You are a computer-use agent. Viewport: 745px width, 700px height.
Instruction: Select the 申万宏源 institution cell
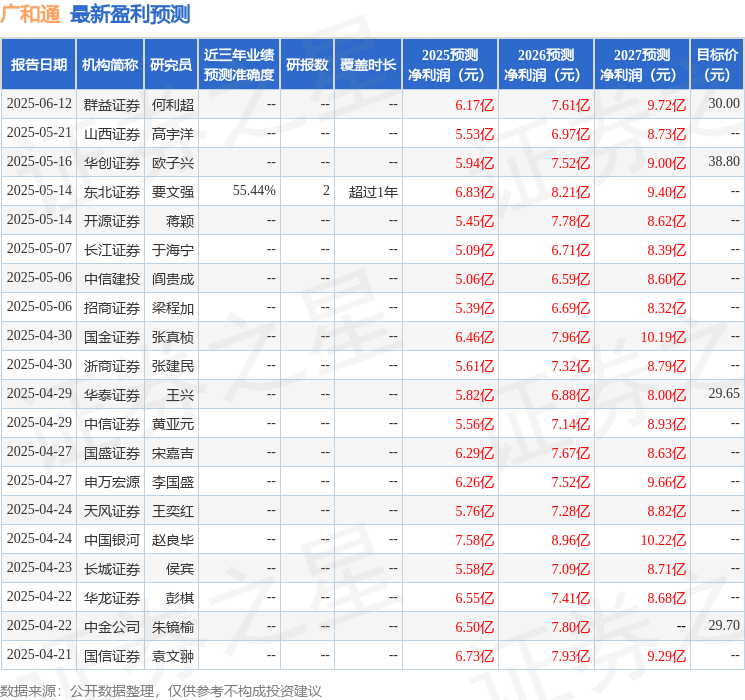coord(112,481)
